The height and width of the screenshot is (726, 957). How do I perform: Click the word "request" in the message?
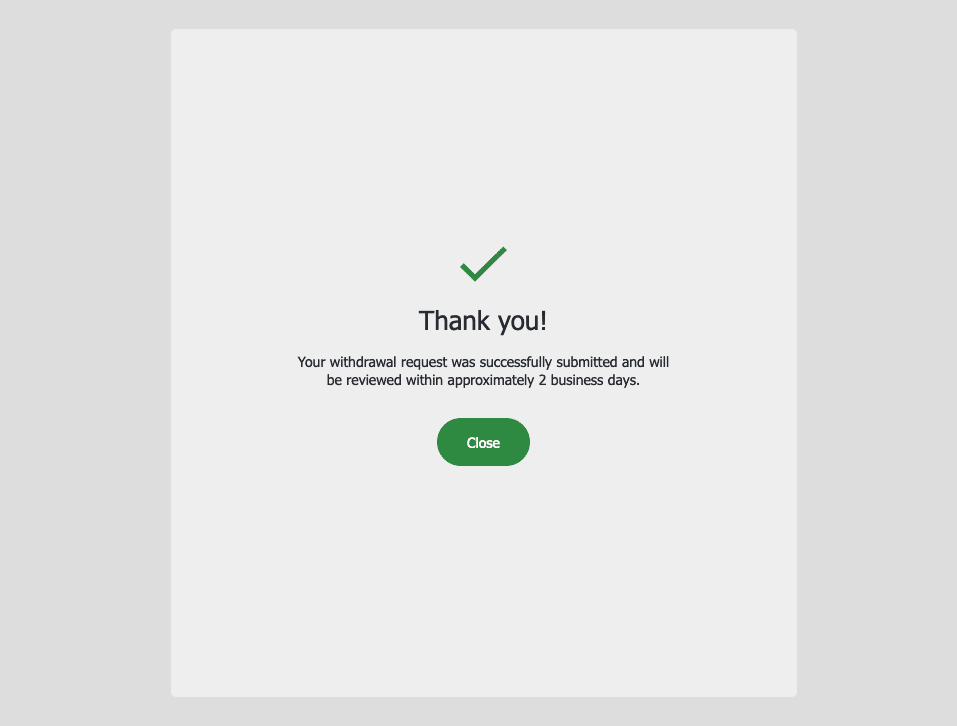click(x=424, y=362)
